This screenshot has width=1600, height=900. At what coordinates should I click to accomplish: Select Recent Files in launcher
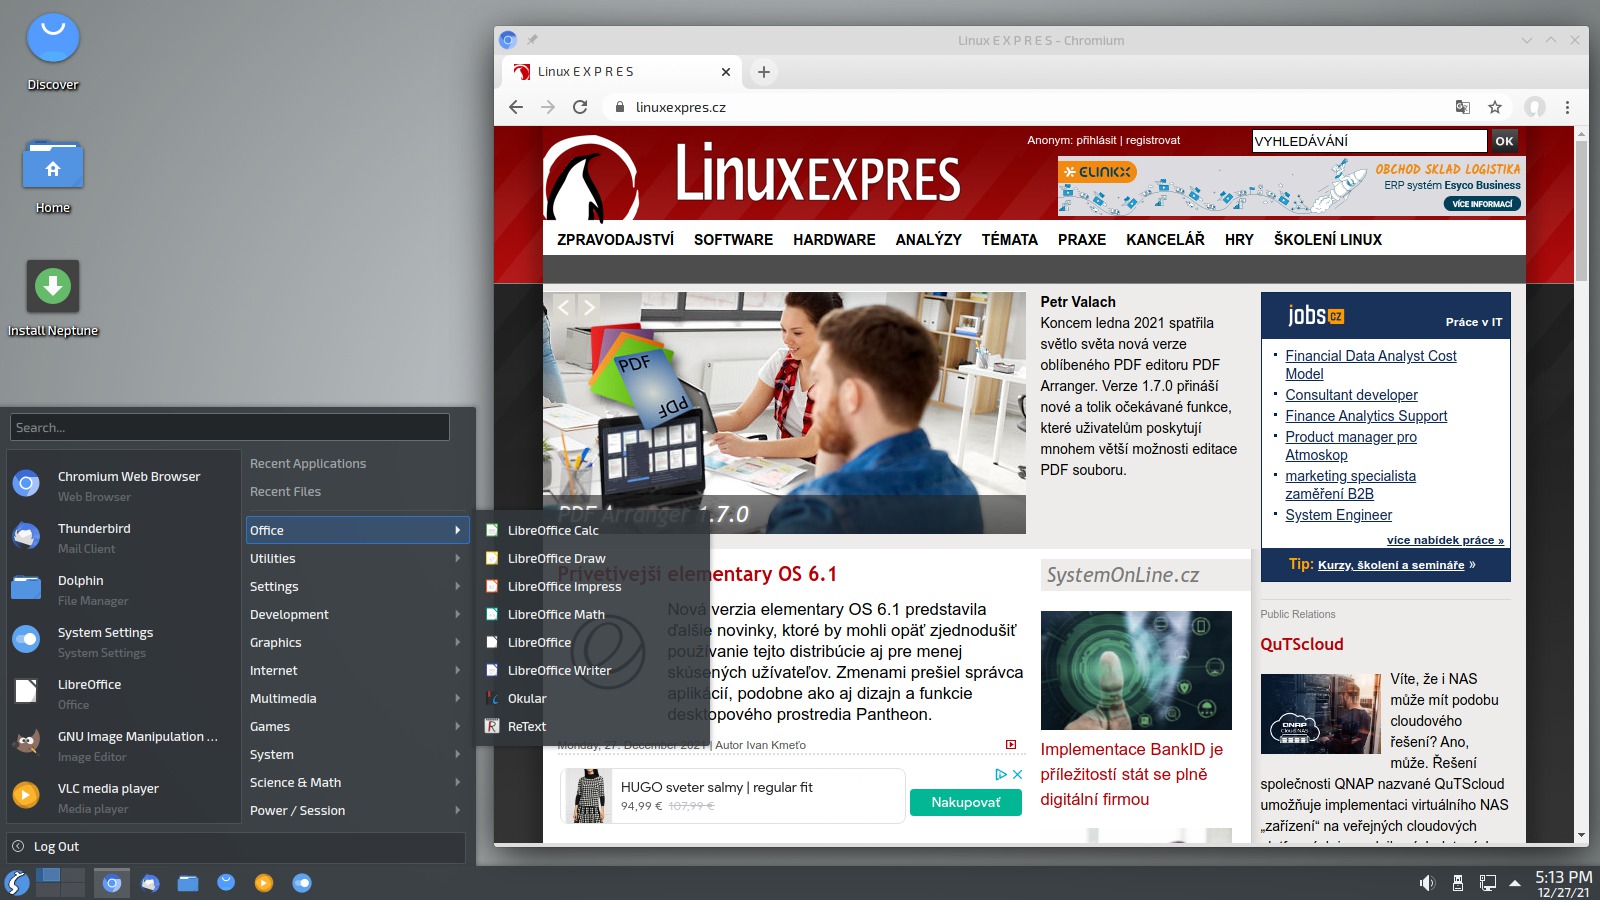285,491
